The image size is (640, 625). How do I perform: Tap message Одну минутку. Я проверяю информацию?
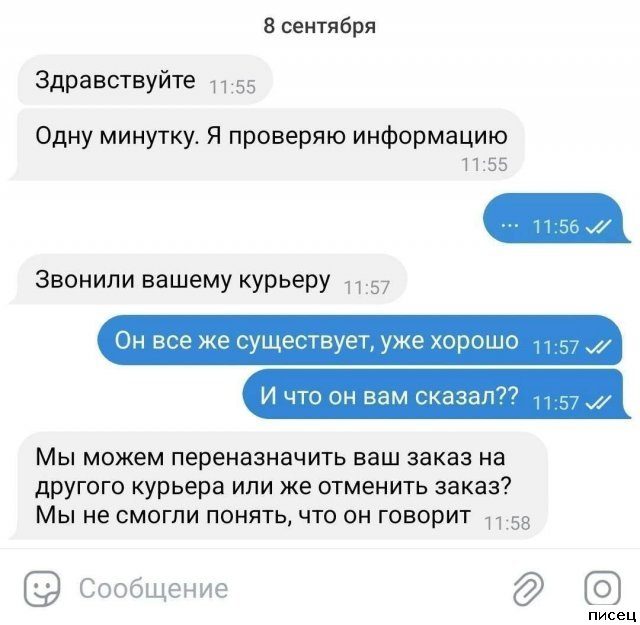tap(267, 145)
